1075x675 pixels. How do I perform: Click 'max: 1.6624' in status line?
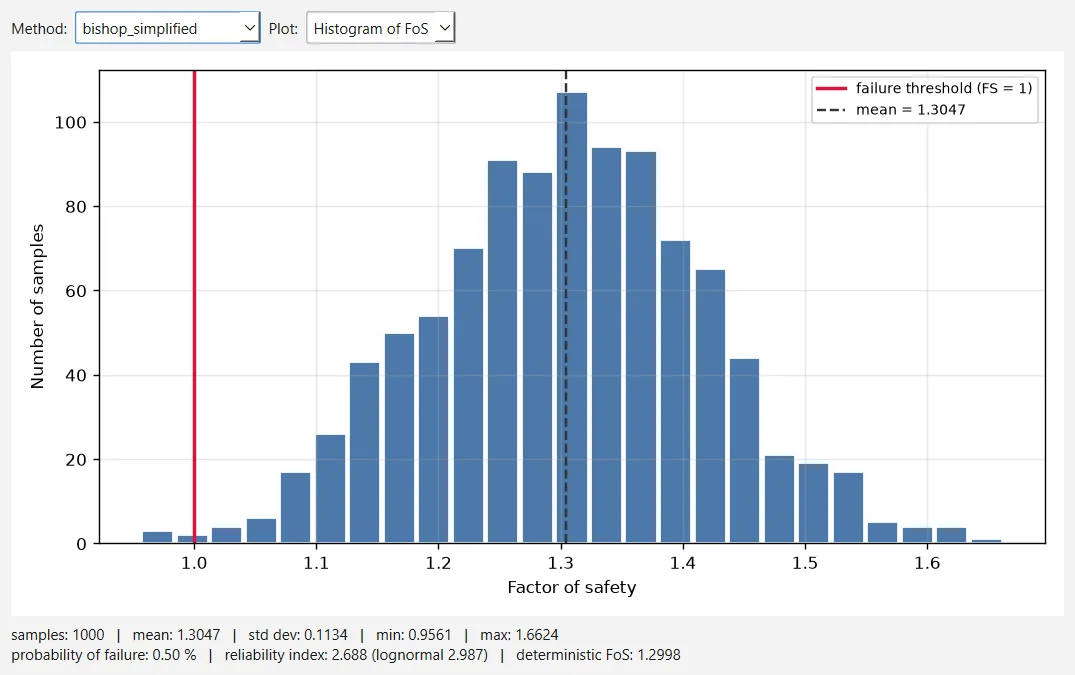(x=519, y=635)
